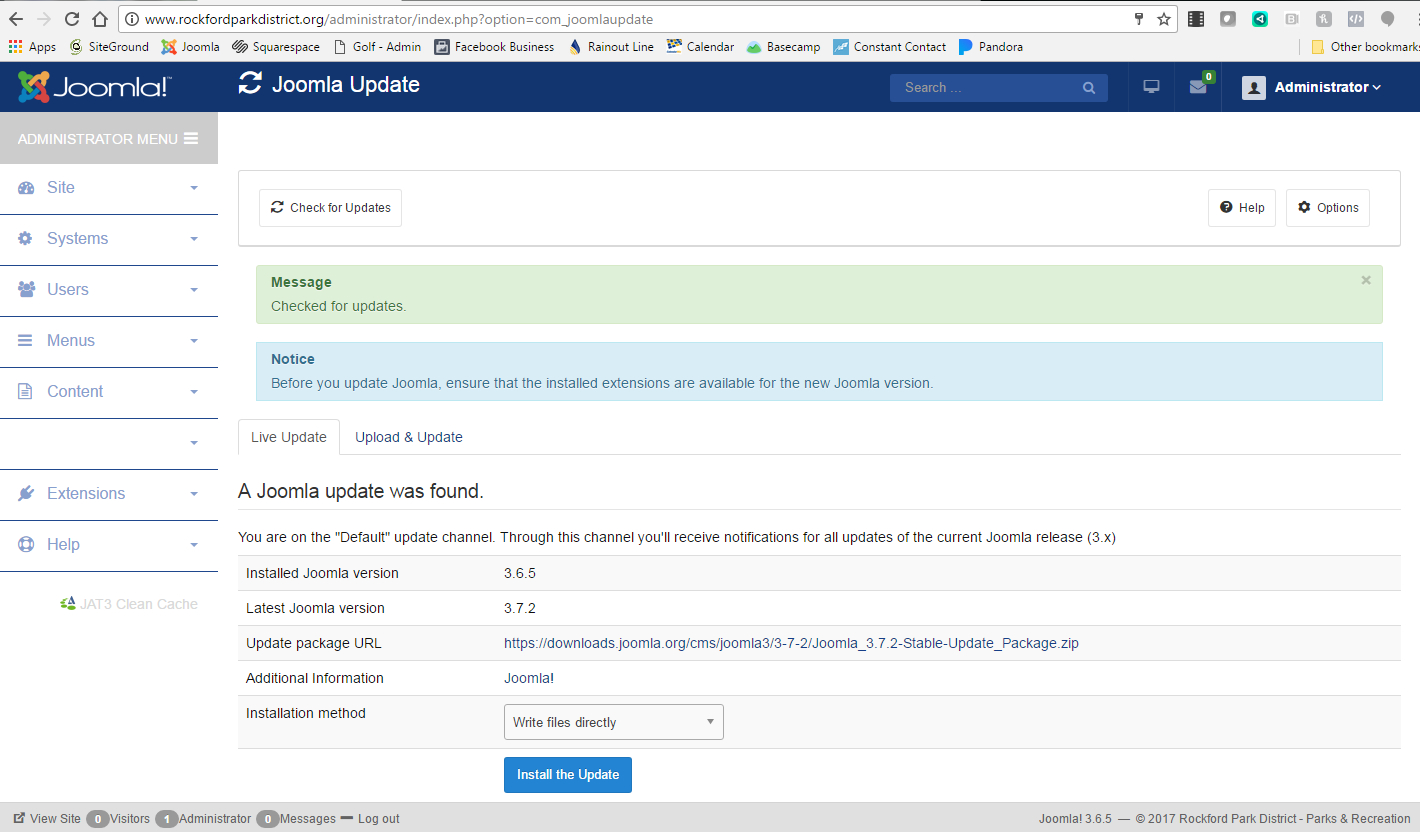Click the search magnifier icon in the header
This screenshot has width=1420, height=832.
[x=1089, y=88]
